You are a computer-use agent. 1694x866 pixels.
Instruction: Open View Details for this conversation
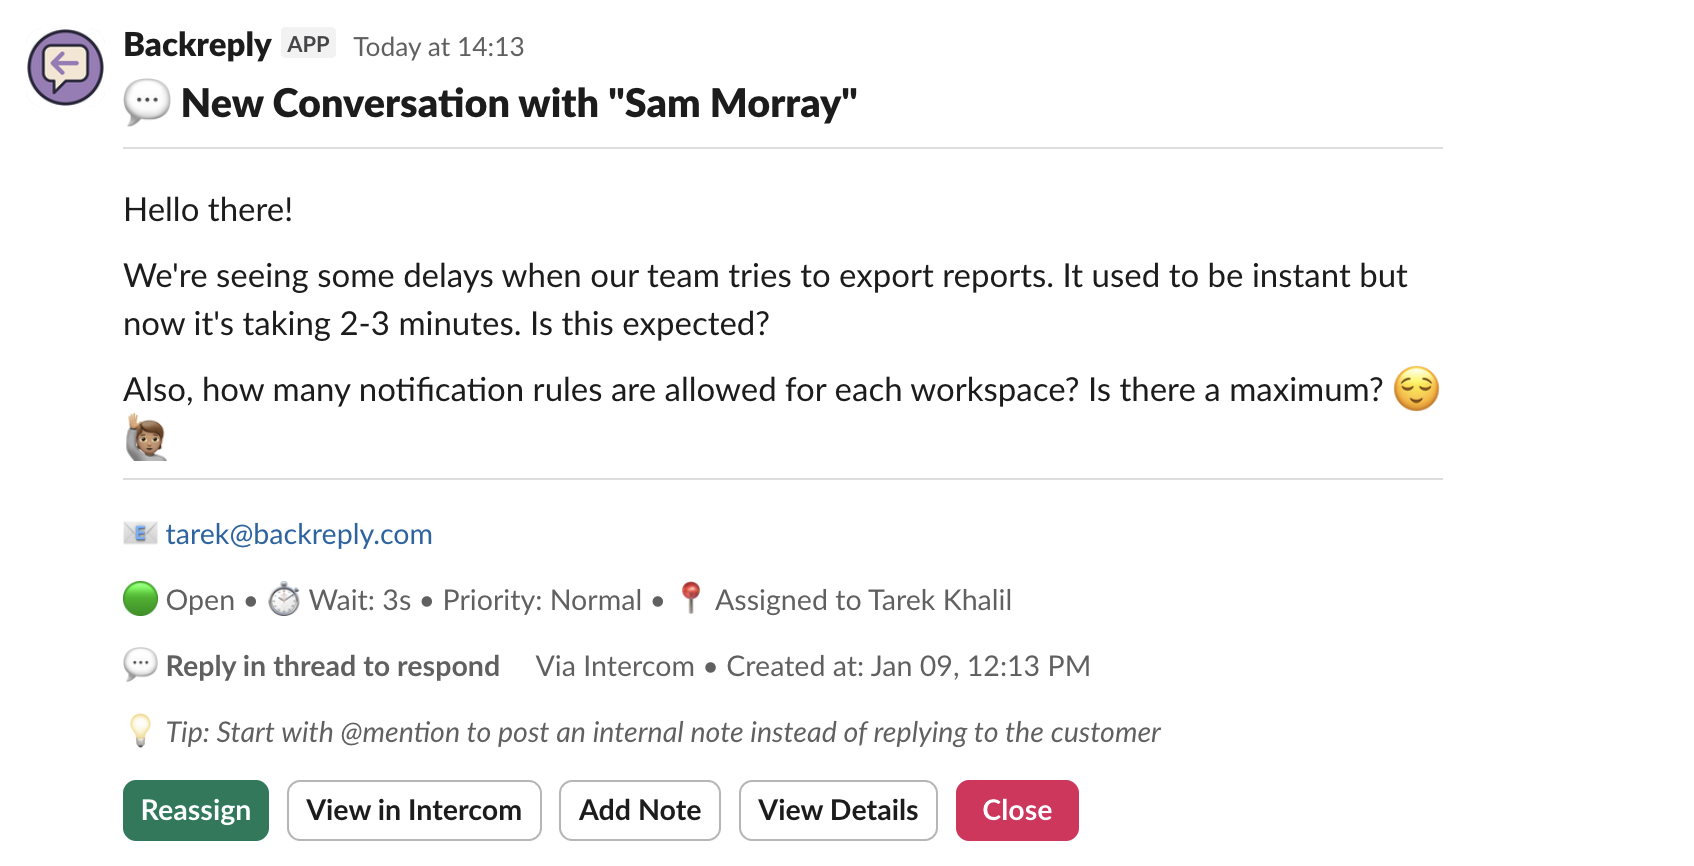(838, 810)
